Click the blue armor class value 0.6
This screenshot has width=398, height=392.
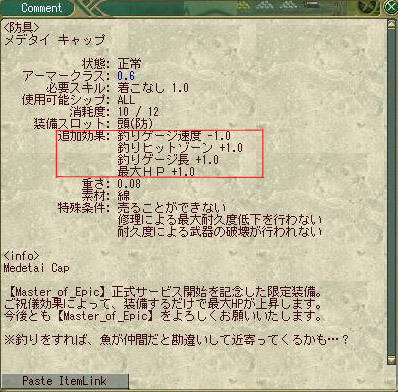tap(126, 76)
